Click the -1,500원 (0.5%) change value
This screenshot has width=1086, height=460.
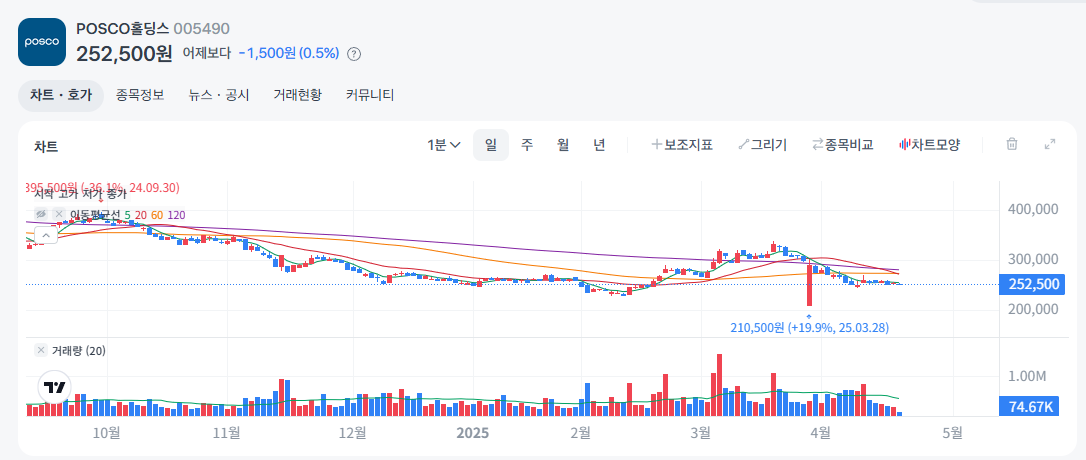click(289, 53)
